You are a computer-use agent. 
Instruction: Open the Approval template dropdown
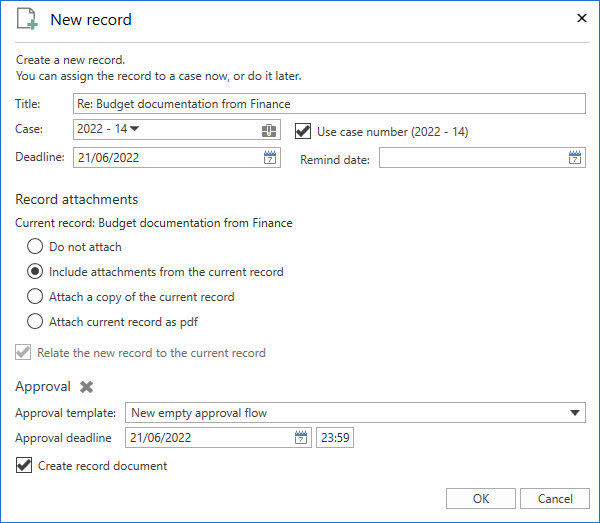click(x=575, y=412)
